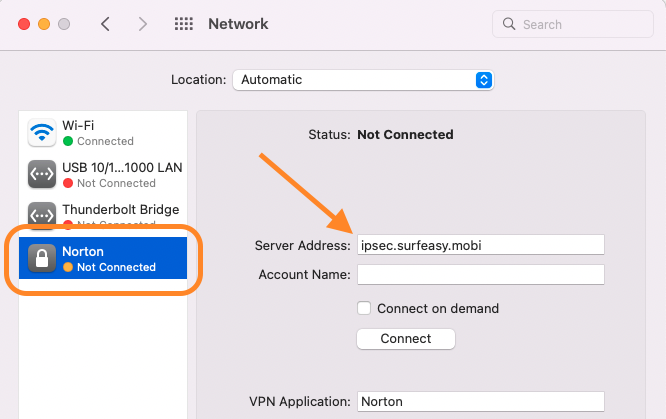666x419 pixels.
Task: Click the USB LAN ethernet icon
Action: point(42,175)
